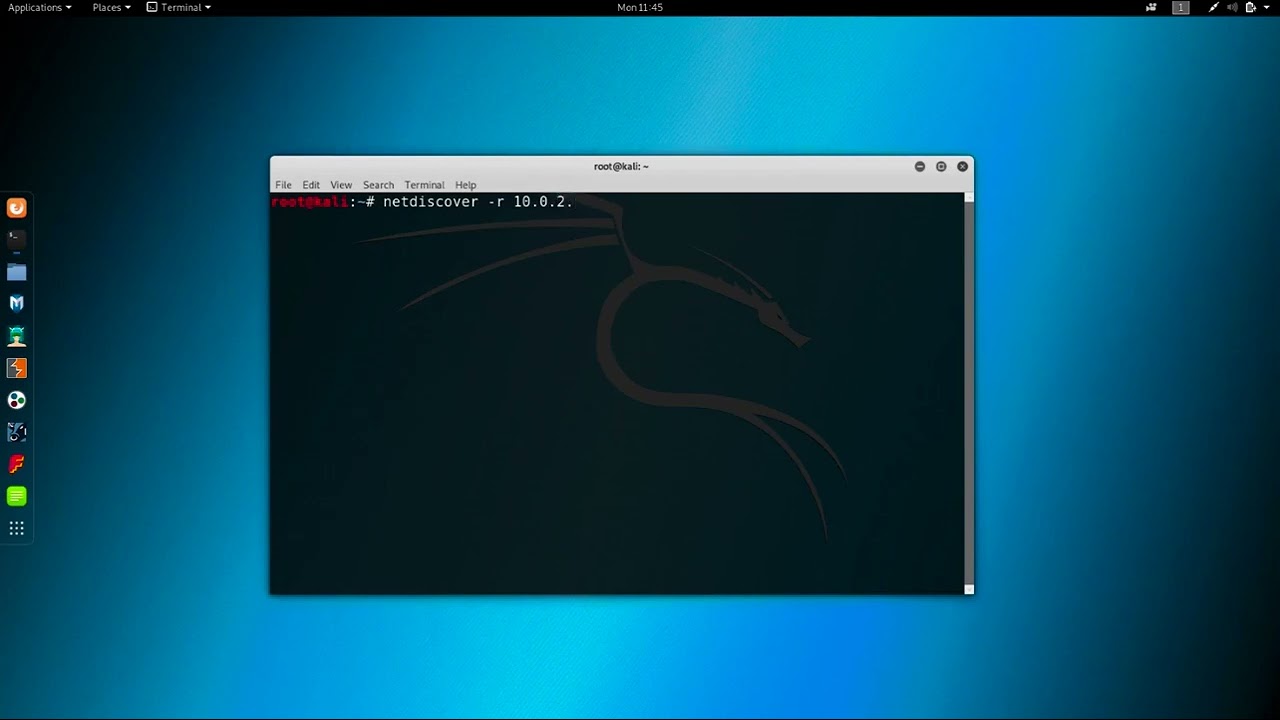Open the Mon 11:45 clock calendar

pos(640,7)
